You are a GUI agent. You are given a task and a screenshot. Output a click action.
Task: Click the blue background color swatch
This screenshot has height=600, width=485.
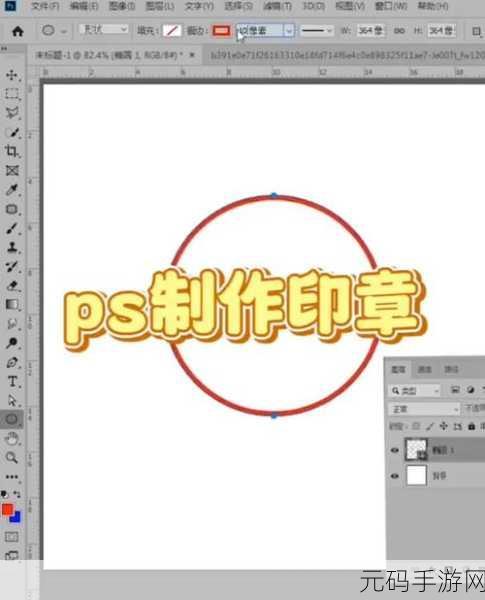(16, 517)
